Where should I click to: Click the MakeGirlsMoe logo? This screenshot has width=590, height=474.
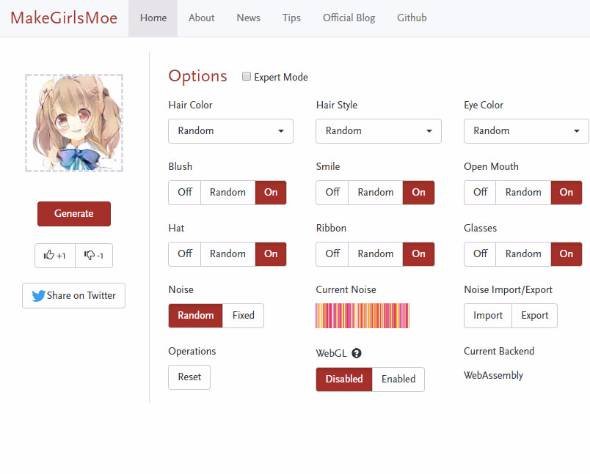(x=64, y=18)
